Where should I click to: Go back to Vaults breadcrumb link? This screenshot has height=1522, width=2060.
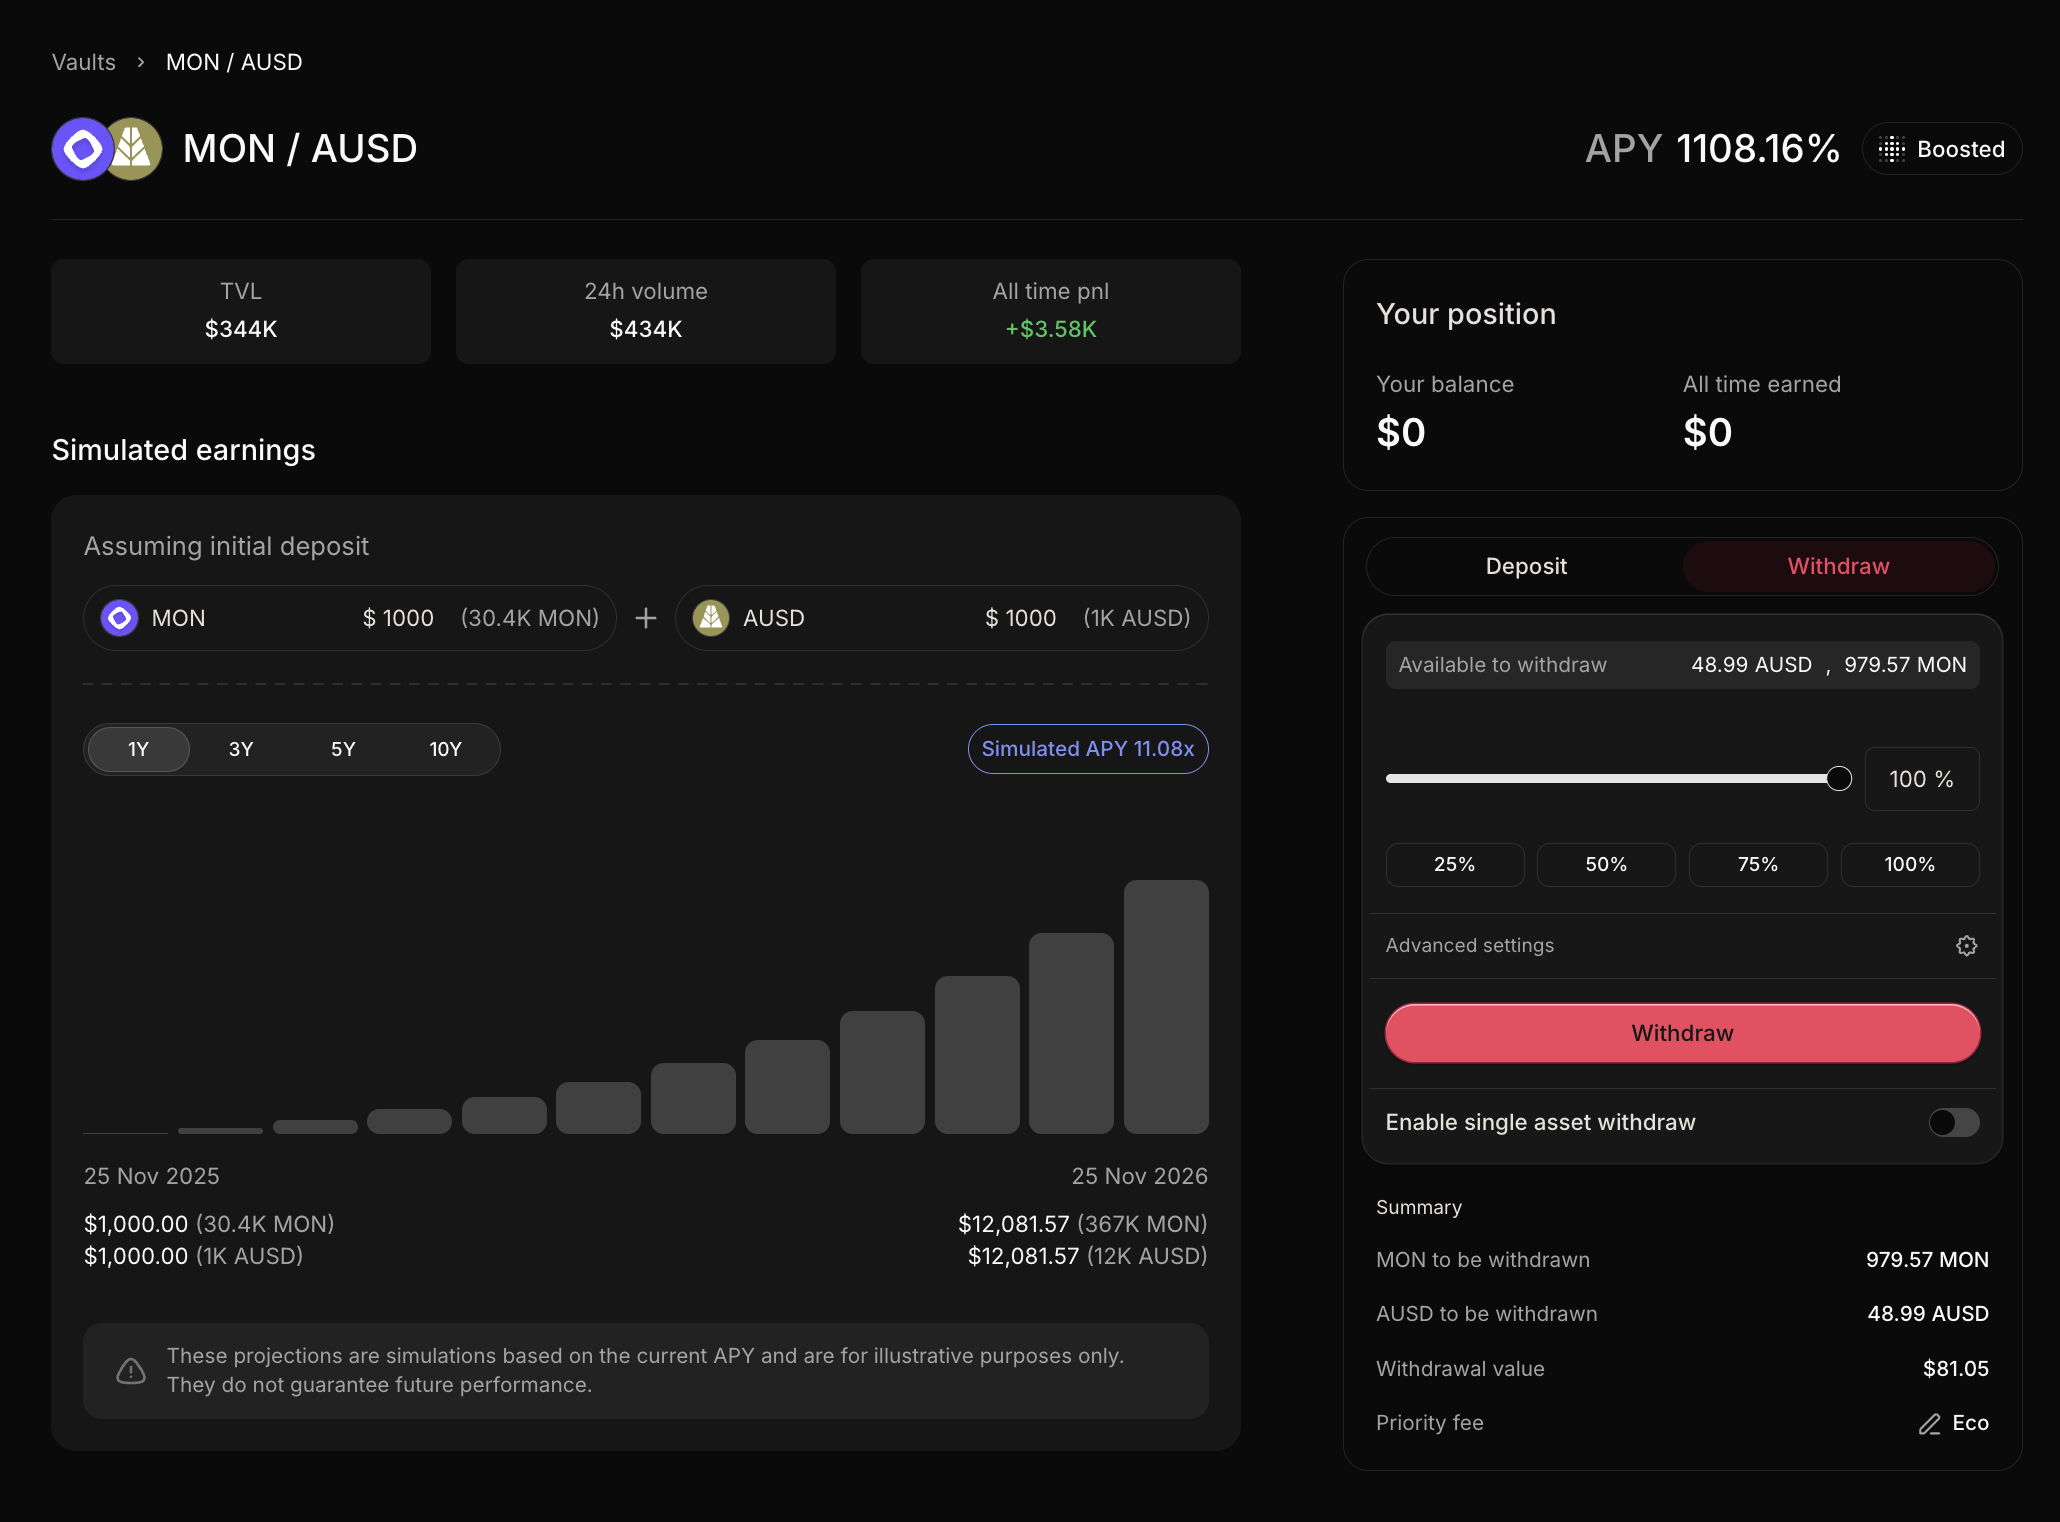click(84, 62)
